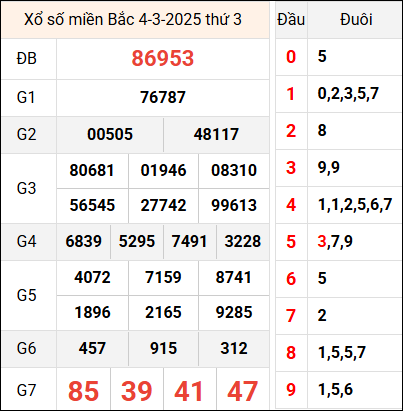Click the Đầu column header
This screenshot has width=403, height=411.
click(x=291, y=19)
